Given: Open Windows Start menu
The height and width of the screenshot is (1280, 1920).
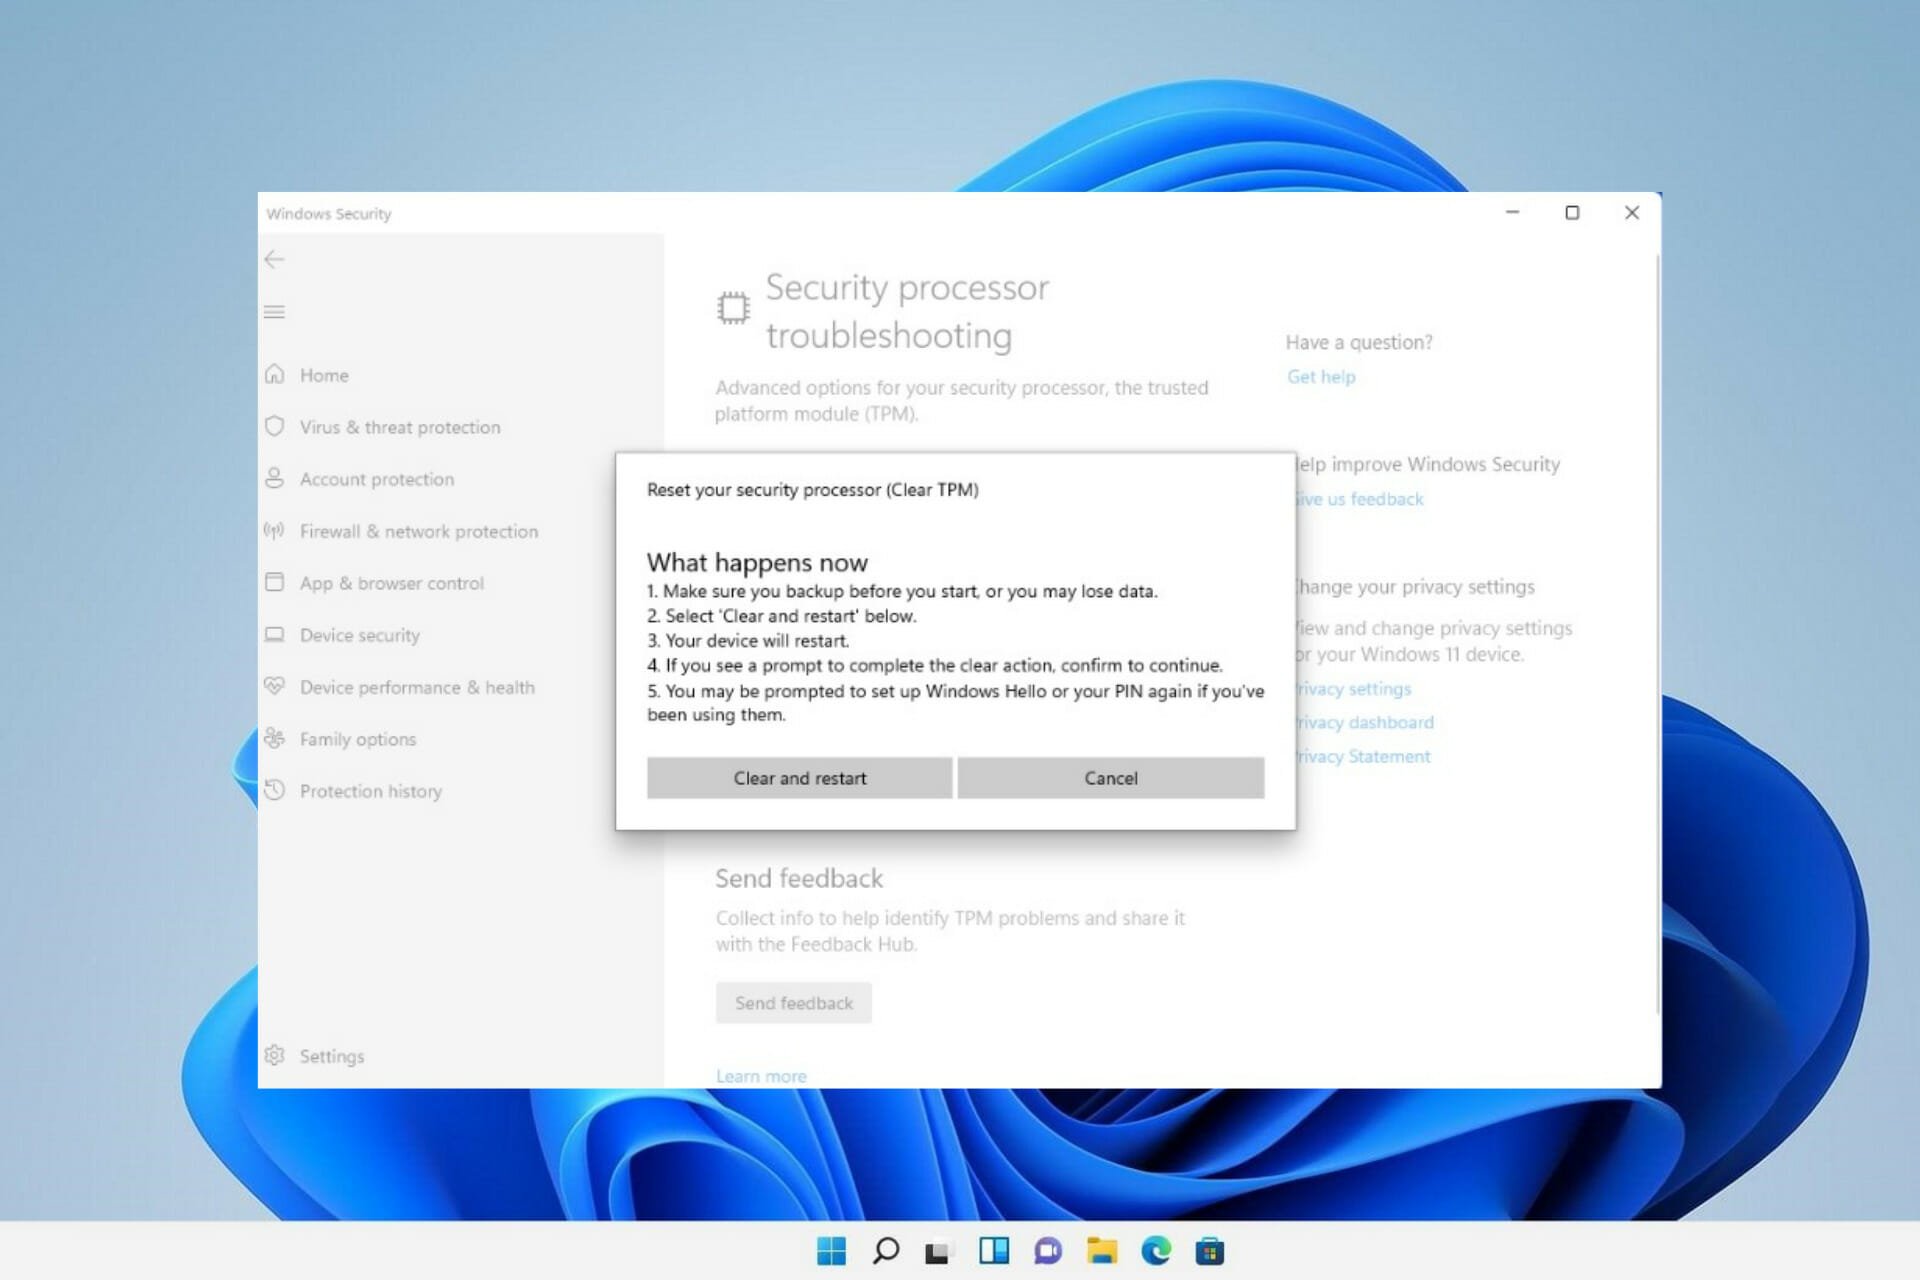Looking at the screenshot, I should (831, 1251).
